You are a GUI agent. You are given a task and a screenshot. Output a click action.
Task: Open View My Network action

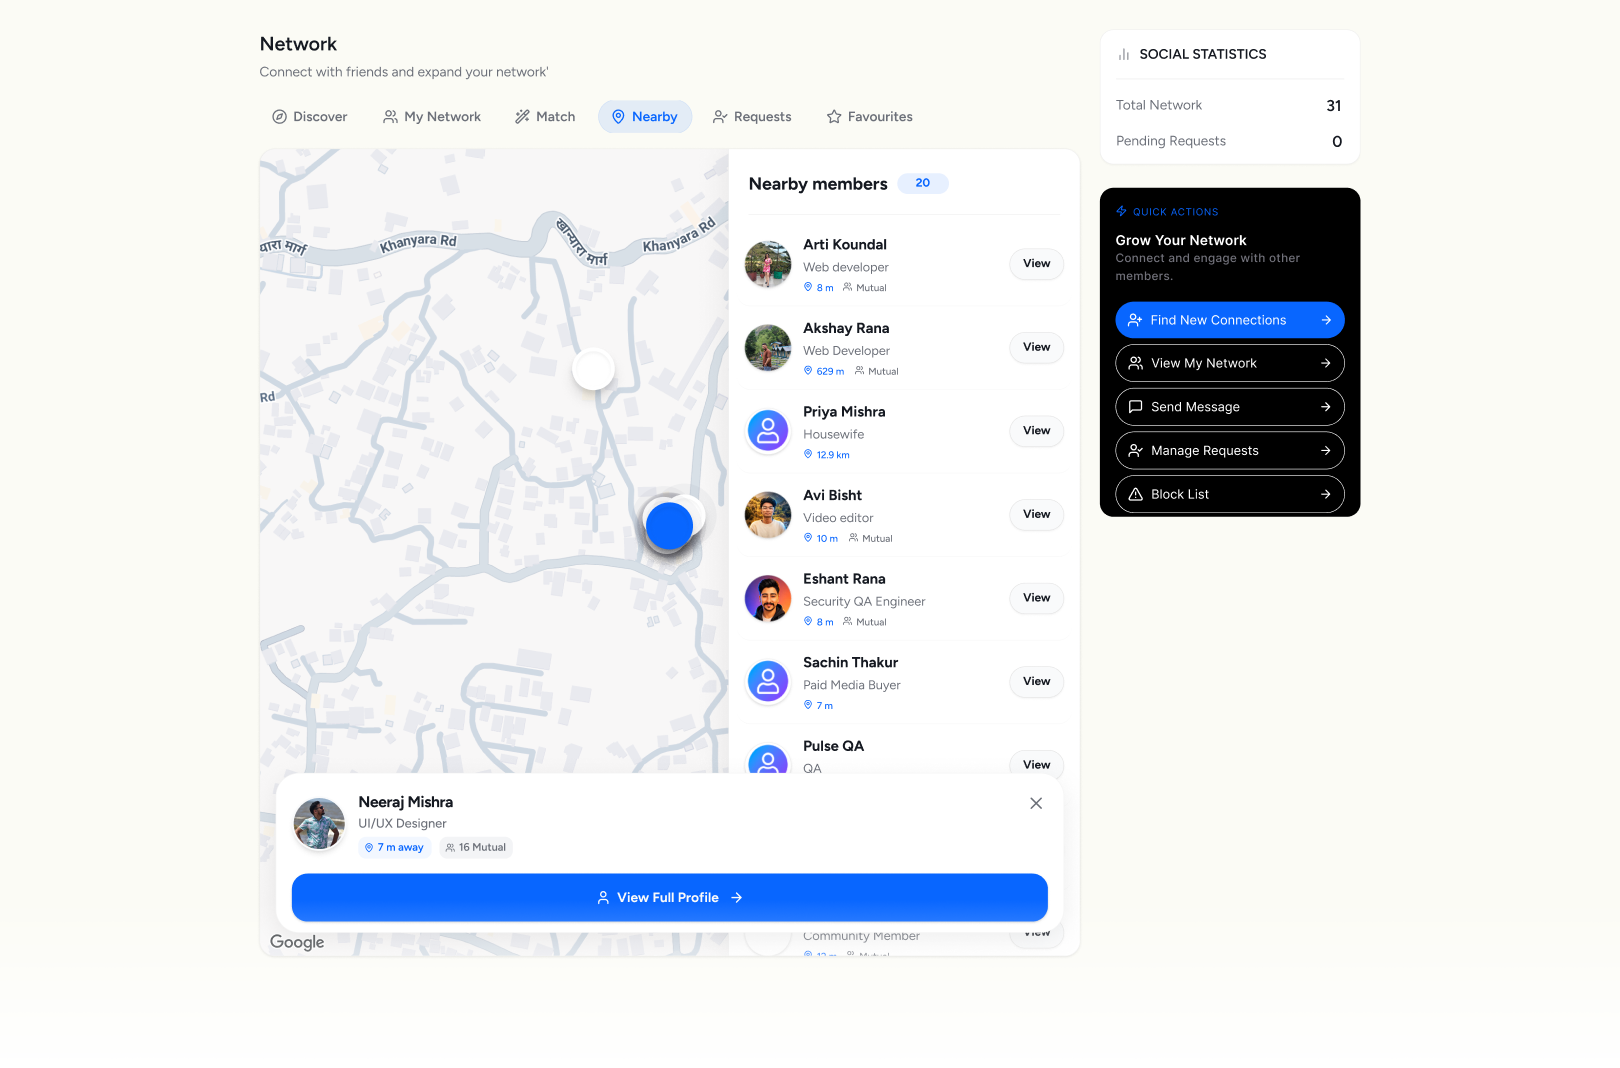coord(1230,363)
